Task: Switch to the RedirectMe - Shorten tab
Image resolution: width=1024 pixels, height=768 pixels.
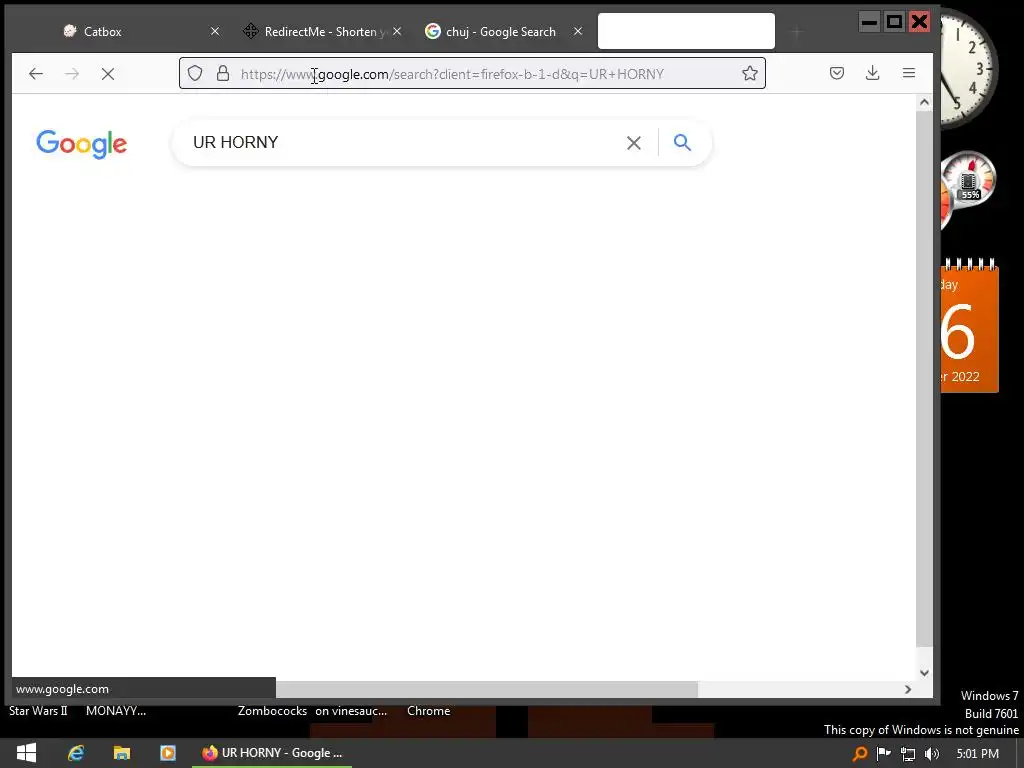Action: [321, 31]
